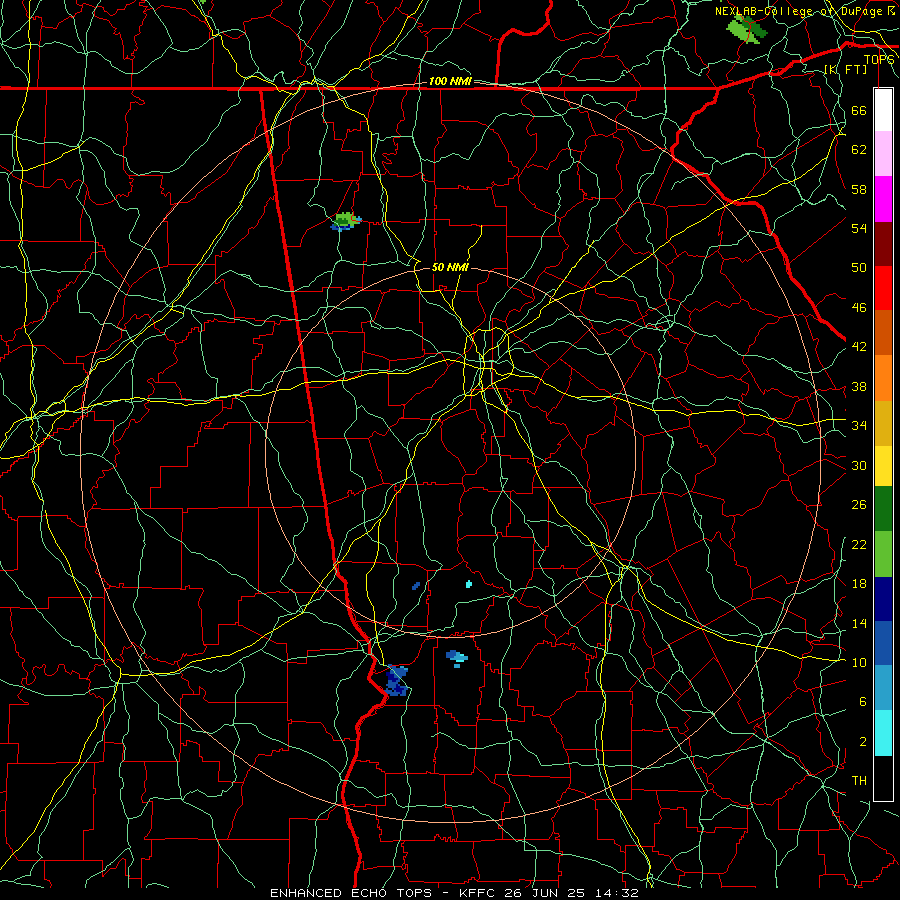Image resolution: width=900 pixels, height=900 pixels.
Task: Click the "50" legend value
Action: (859, 268)
